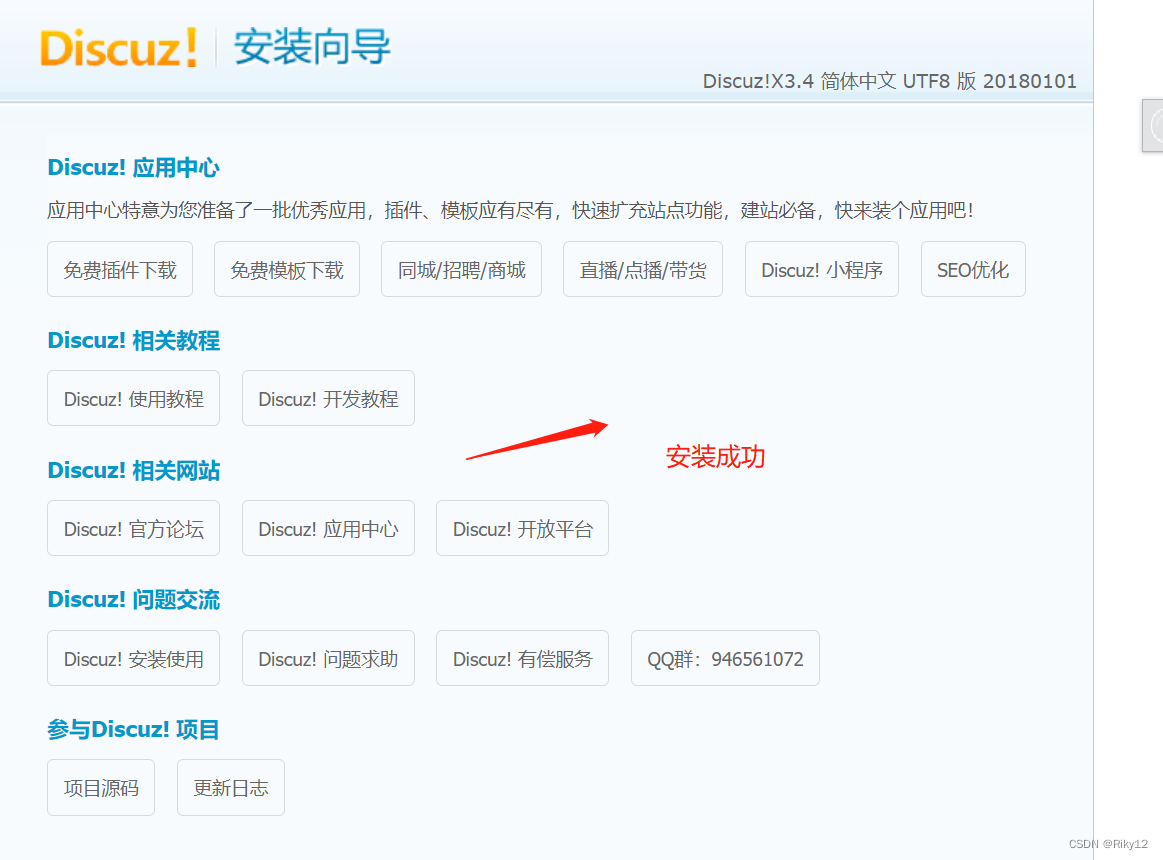
Task: Click QQ群：946561072 button
Action: click(725, 658)
